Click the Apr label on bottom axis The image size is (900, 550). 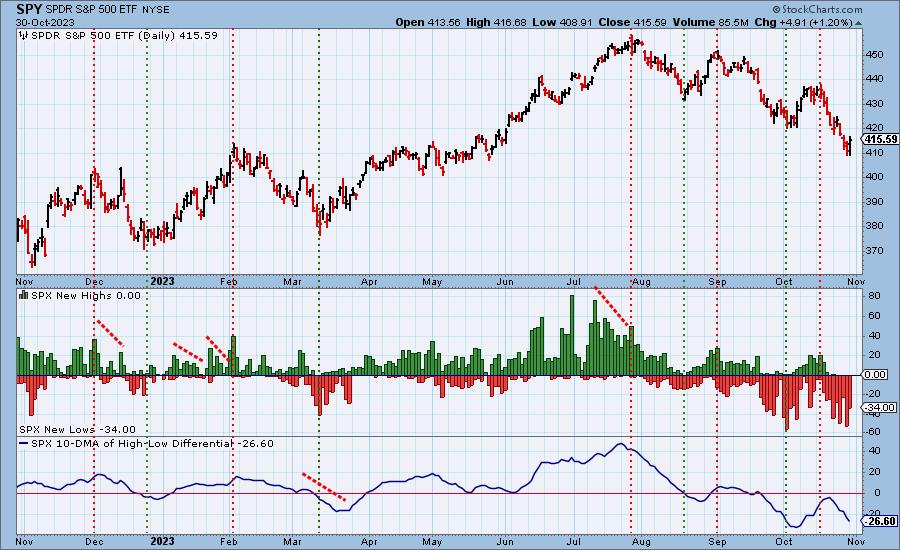click(x=369, y=541)
